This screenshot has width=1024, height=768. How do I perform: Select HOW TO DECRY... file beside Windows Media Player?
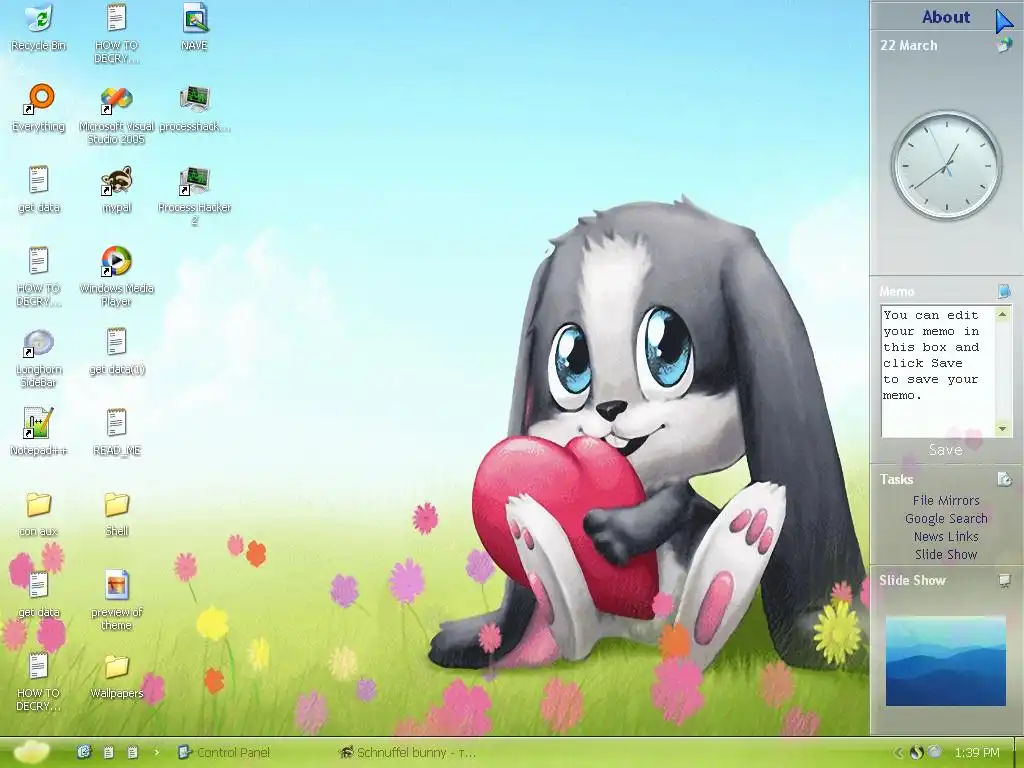tap(39, 277)
